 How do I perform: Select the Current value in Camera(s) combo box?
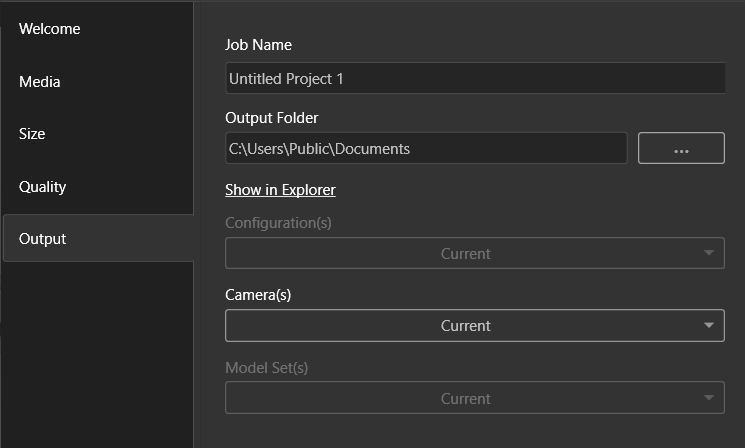pos(466,326)
